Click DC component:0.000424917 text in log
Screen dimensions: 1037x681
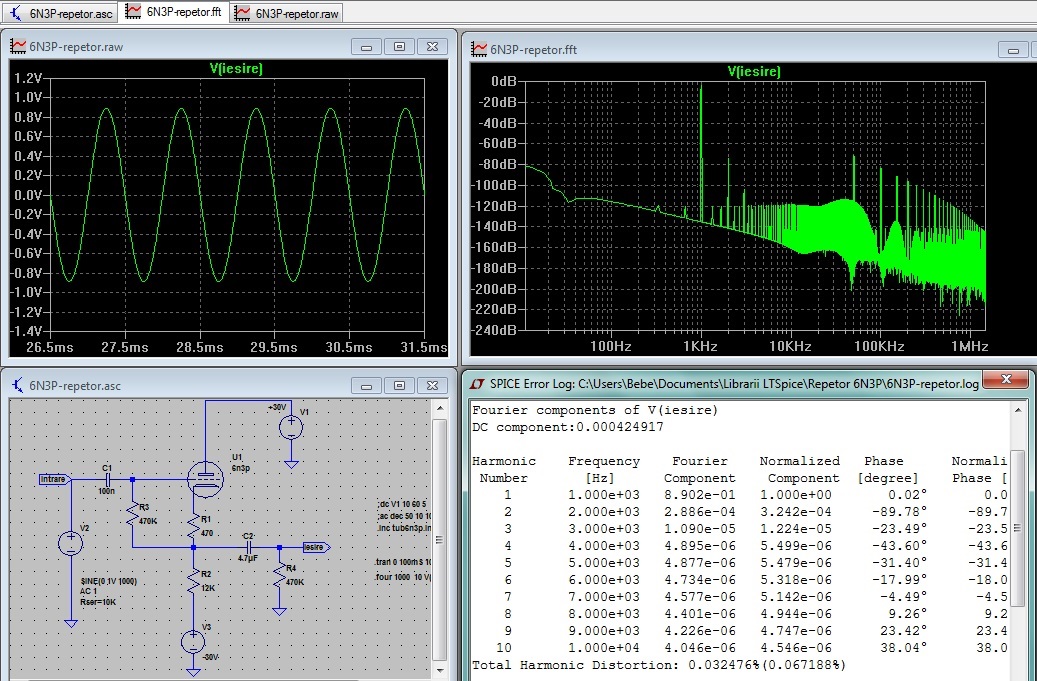(x=567, y=427)
